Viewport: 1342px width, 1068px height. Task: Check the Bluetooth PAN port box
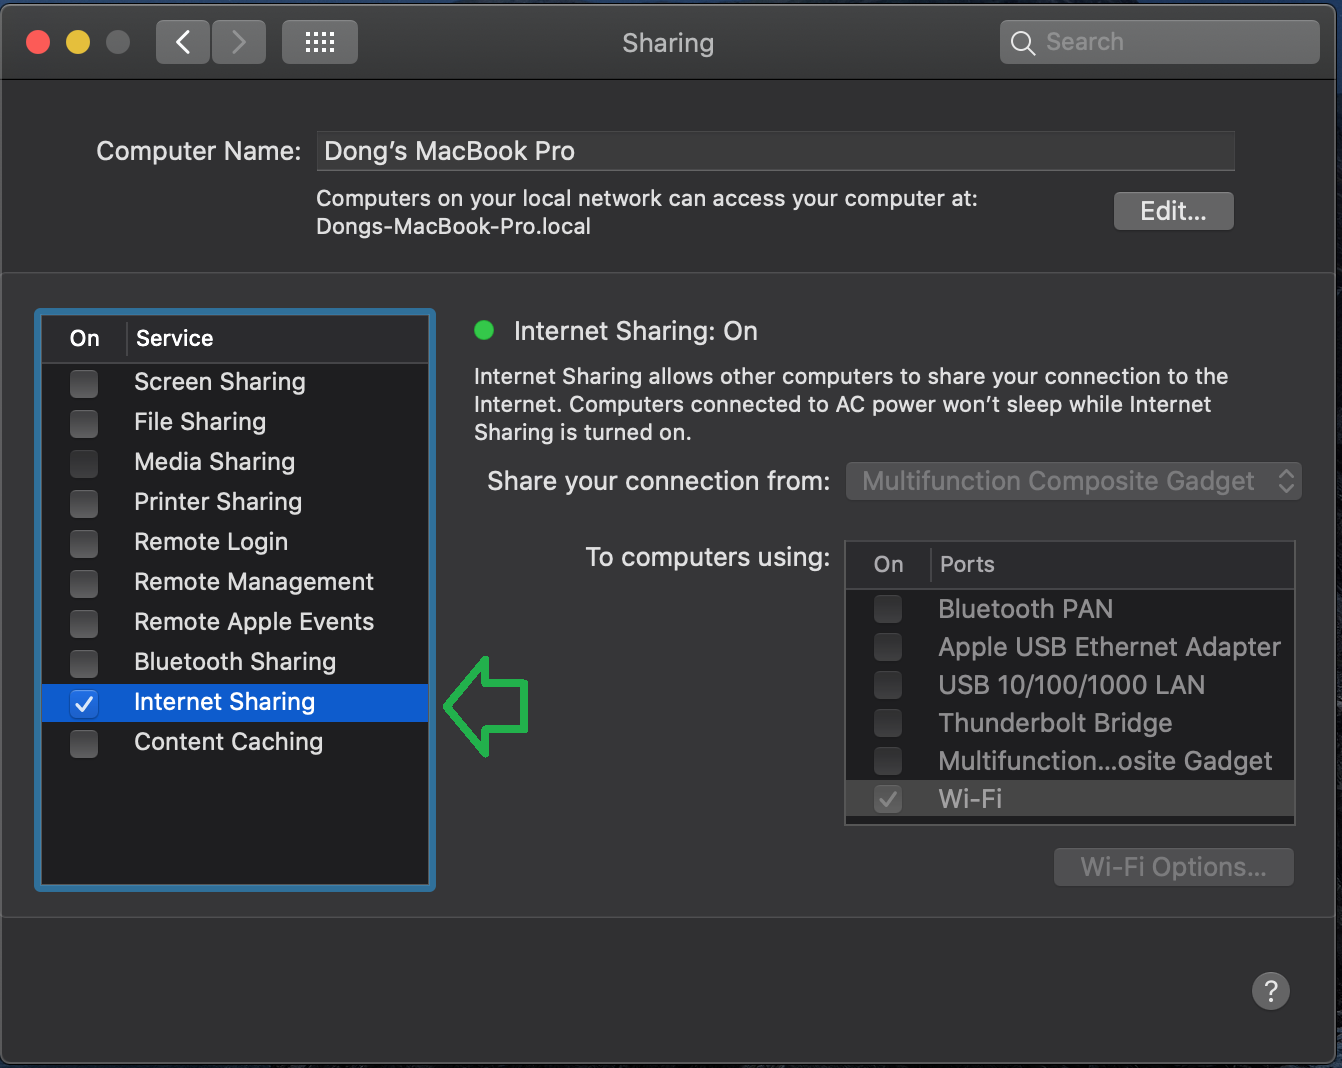(888, 609)
